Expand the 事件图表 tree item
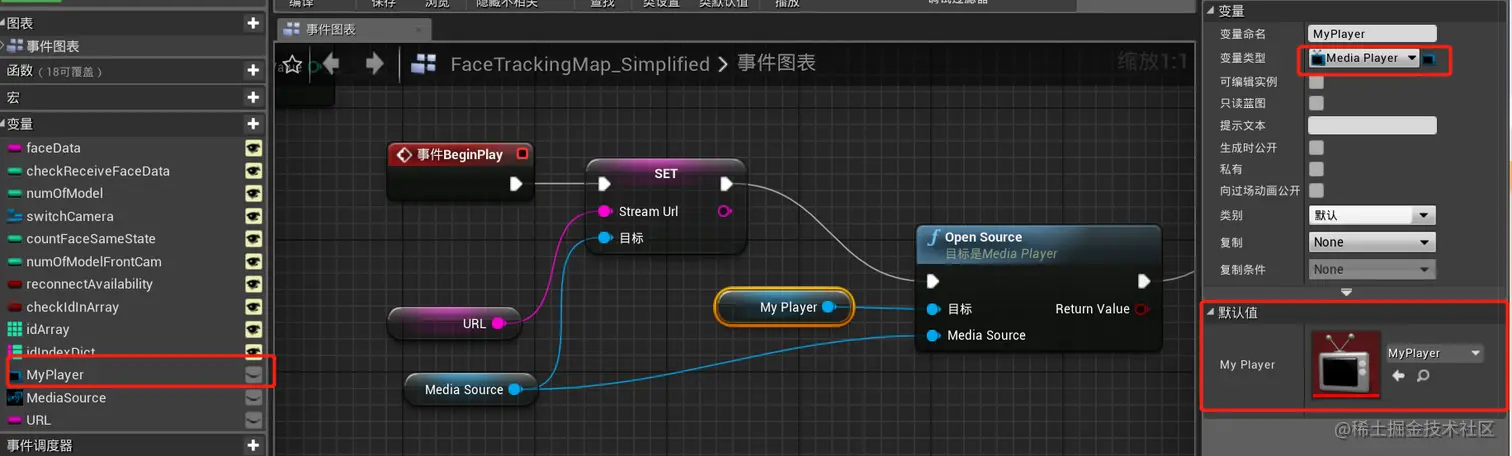Image resolution: width=1512 pixels, height=456 pixels. [x=4, y=46]
